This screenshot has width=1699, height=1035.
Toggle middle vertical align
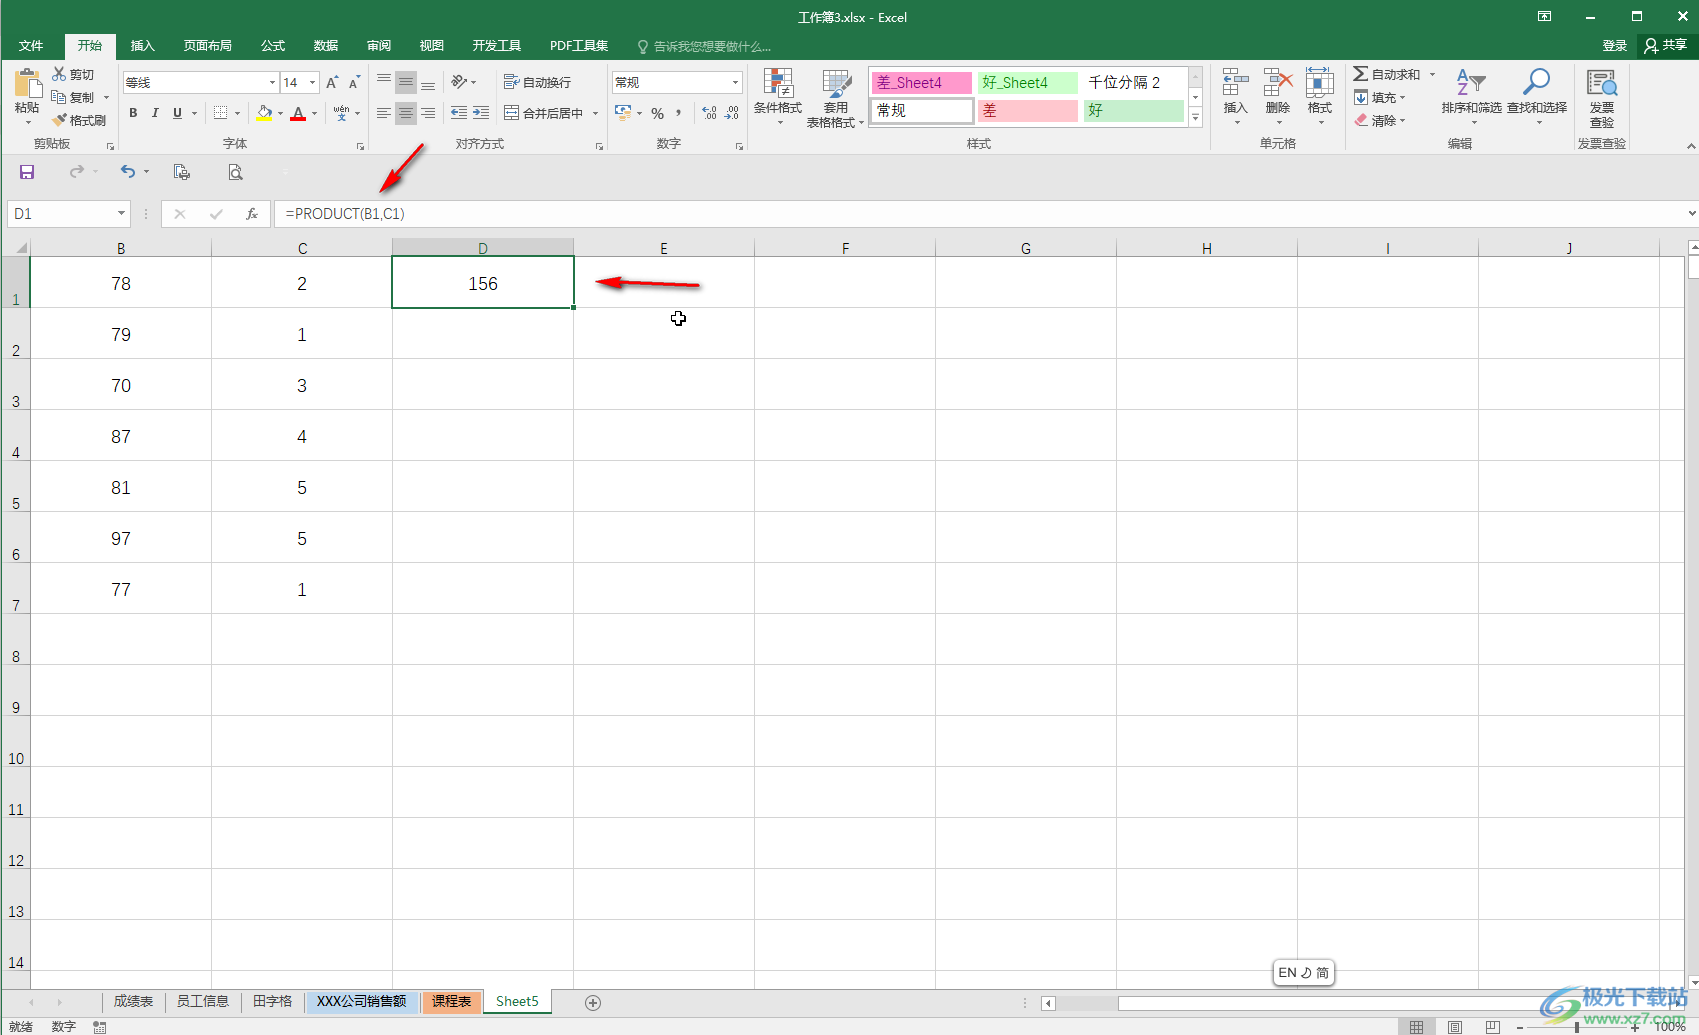pyautogui.click(x=406, y=82)
